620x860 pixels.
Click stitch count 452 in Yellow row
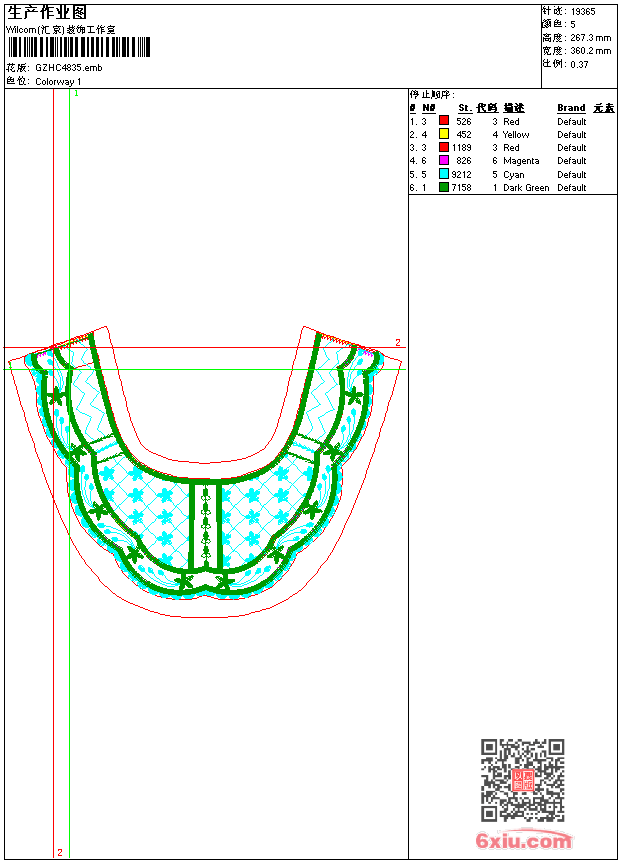pos(464,135)
